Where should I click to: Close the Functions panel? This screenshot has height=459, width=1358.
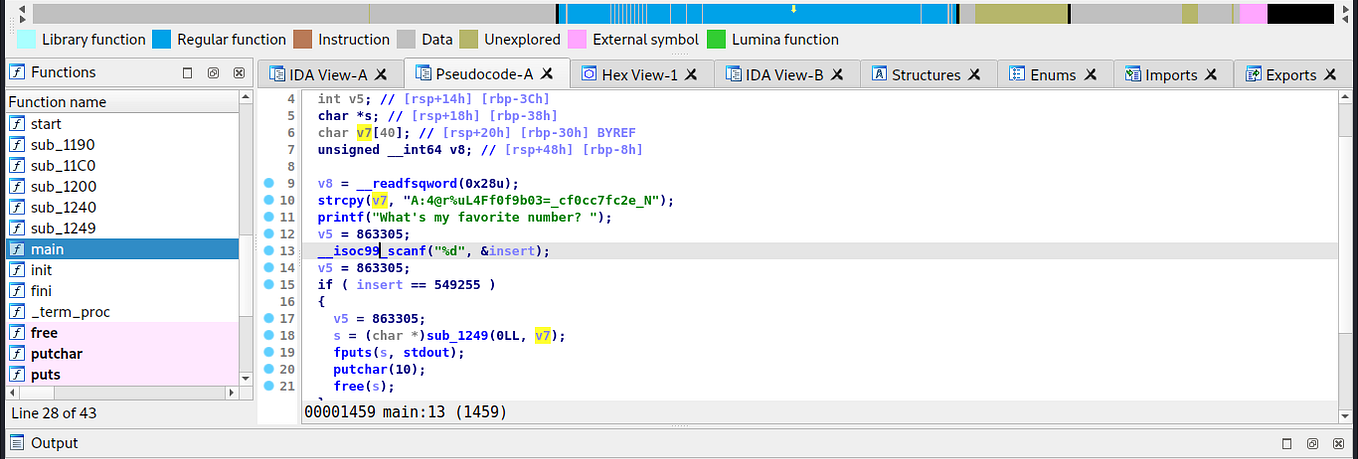tap(238, 73)
